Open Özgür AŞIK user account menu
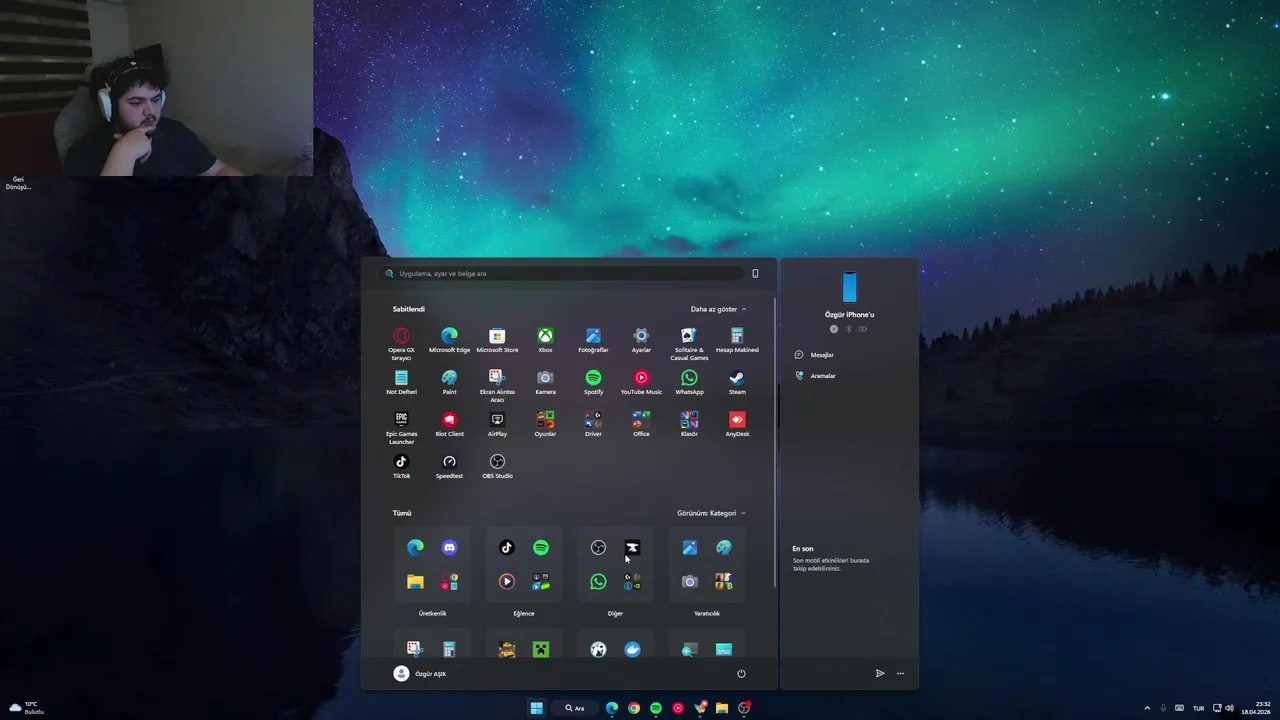 (420, 674)
